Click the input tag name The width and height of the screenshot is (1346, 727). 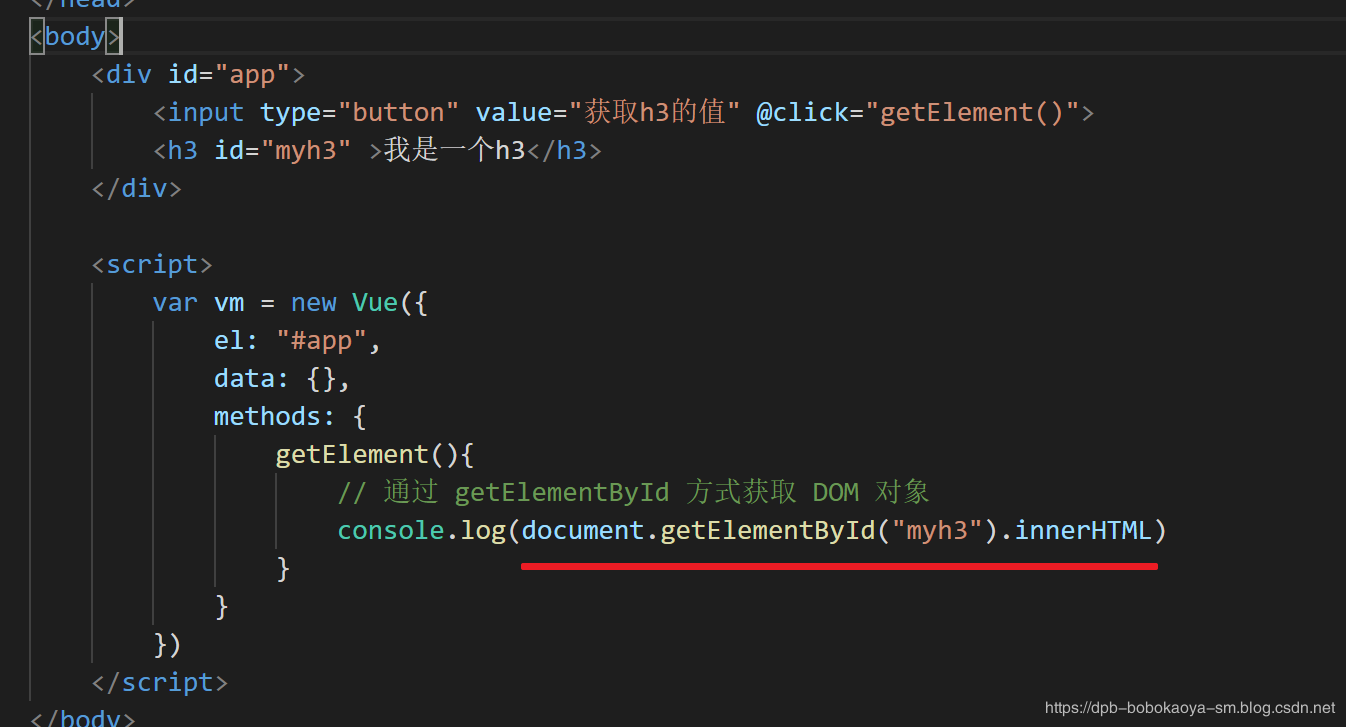pyautogui.click(x=206, y=112)
